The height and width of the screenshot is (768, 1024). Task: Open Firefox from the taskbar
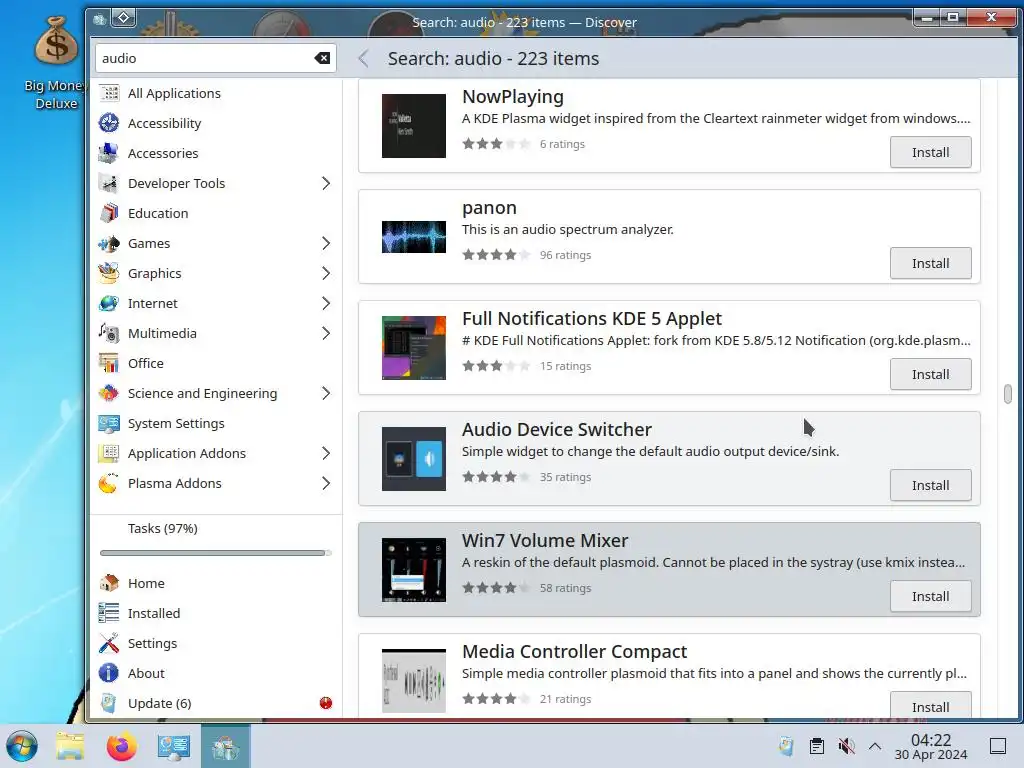pos(121,746)
